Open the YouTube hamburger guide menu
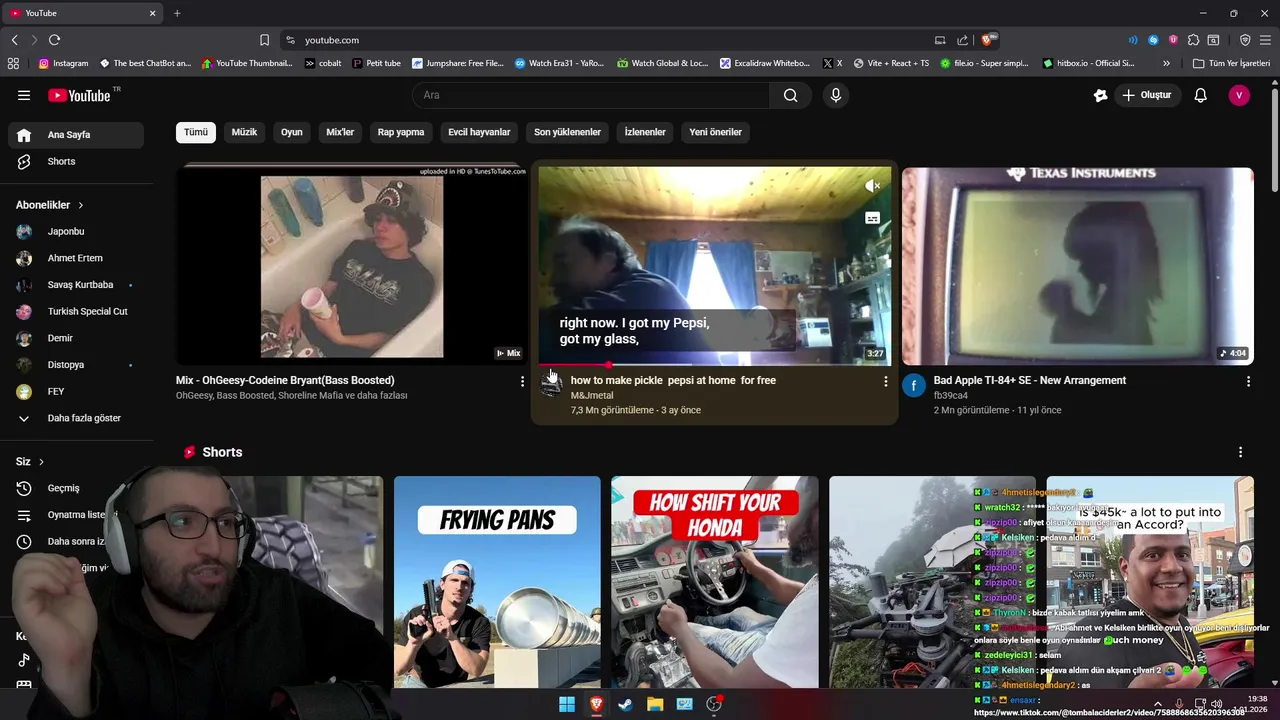 (24, 95)
